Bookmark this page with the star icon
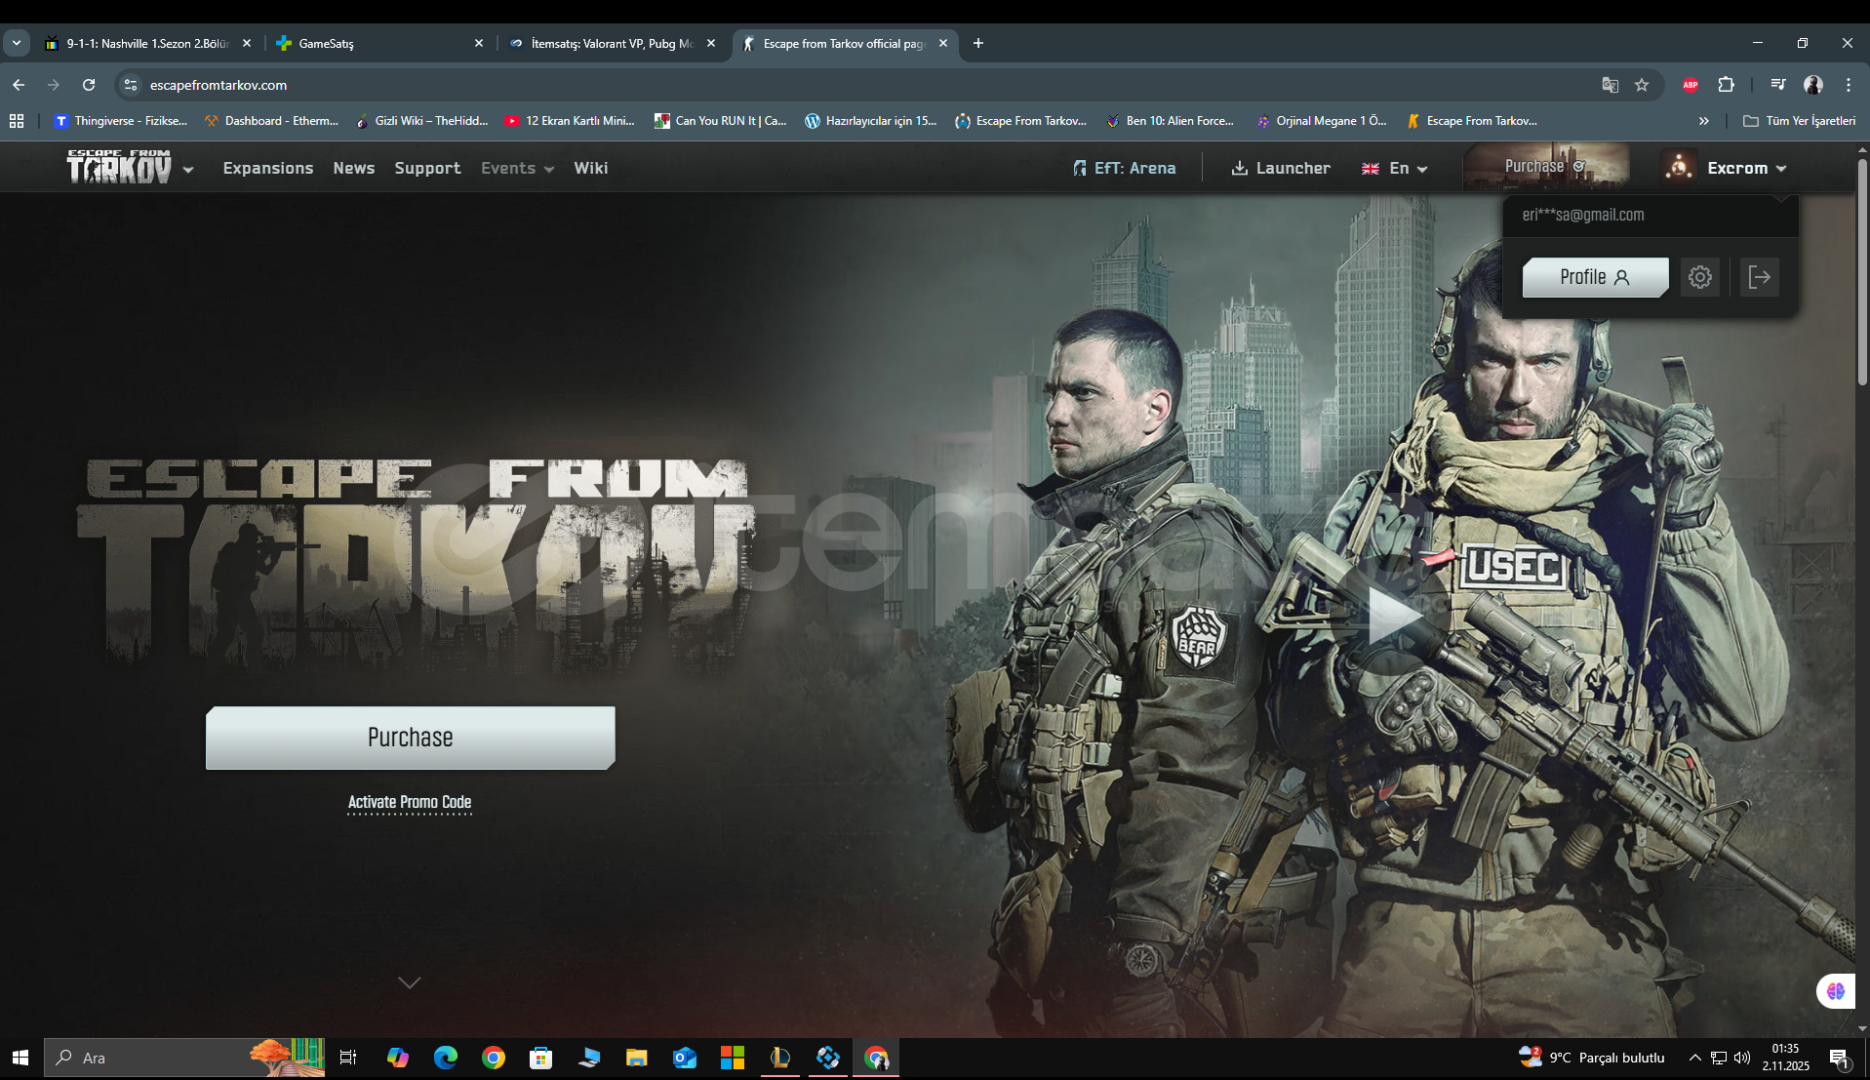The width and height of the screenshot is (1870, 1080). 1642,85
